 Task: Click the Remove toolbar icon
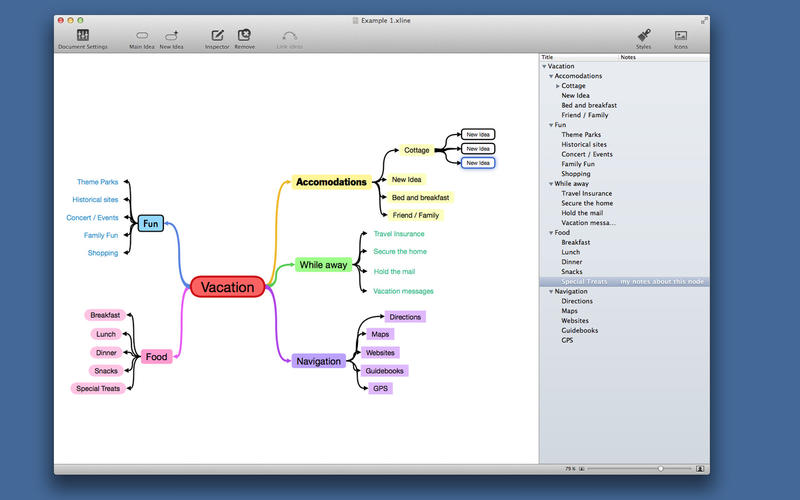[x=244, y=36]
